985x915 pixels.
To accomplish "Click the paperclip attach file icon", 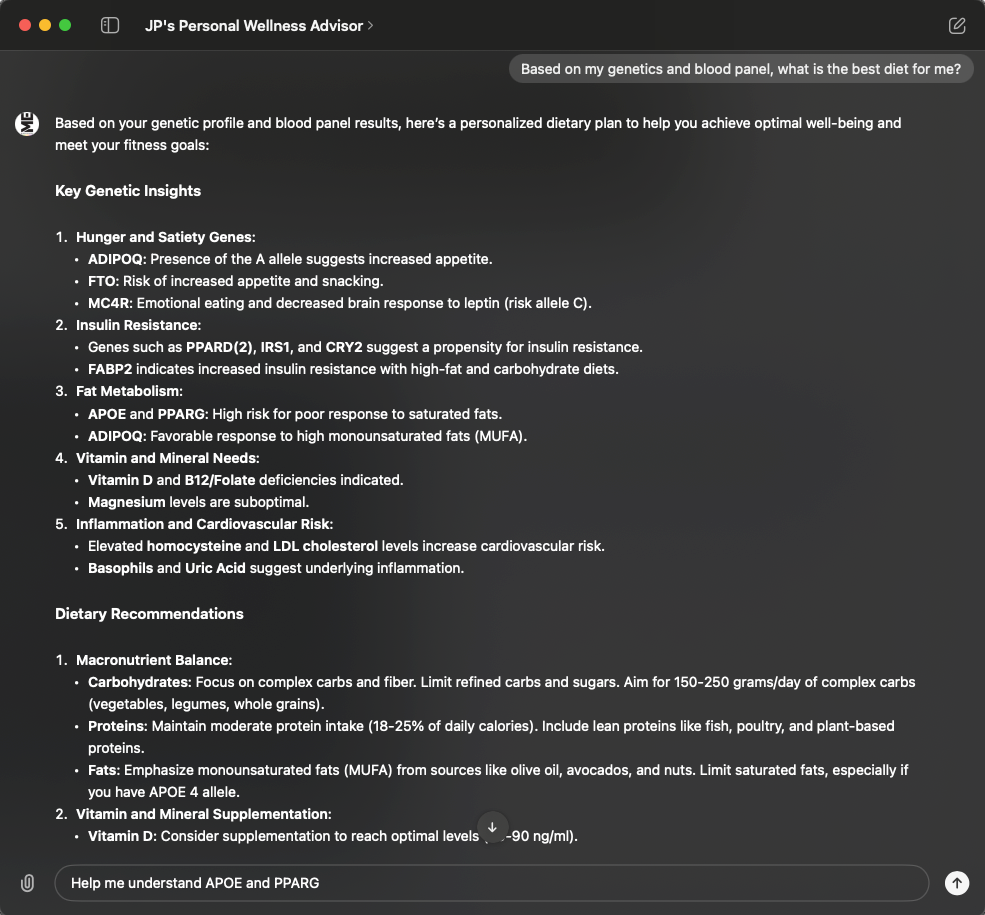I will [28, 883].
